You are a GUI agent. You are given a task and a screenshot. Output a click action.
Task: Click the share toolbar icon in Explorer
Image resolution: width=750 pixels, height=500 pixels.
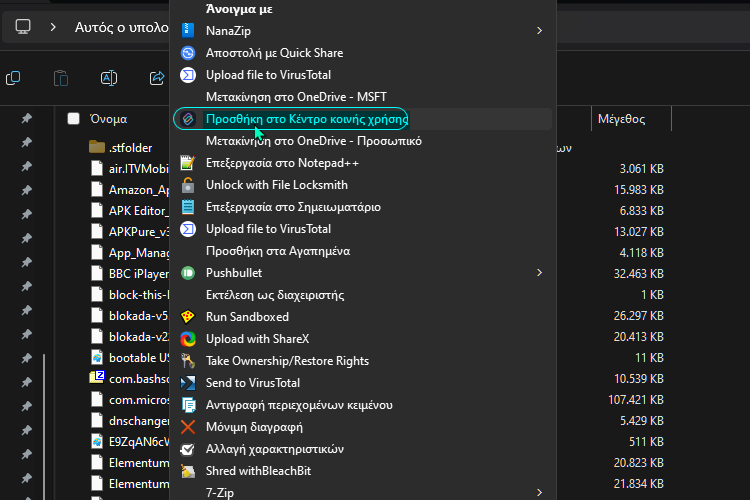(157, 78)
